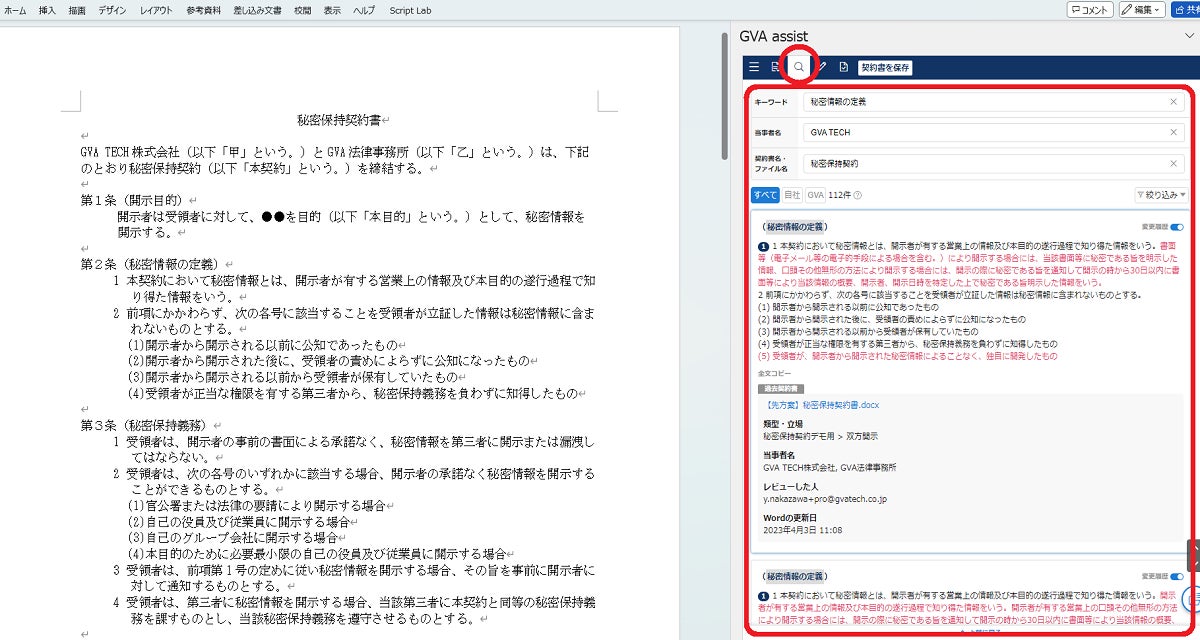Open the GVA assist hamburger menu

pyautogui.click(x=754, y=68)
